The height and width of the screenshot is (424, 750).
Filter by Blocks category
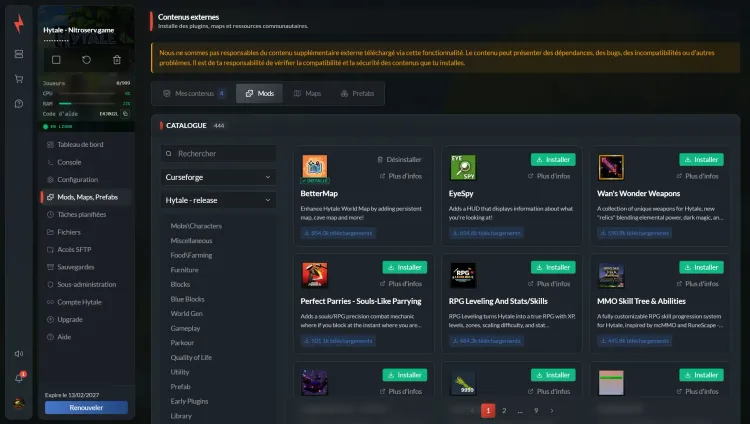[180, 284]
